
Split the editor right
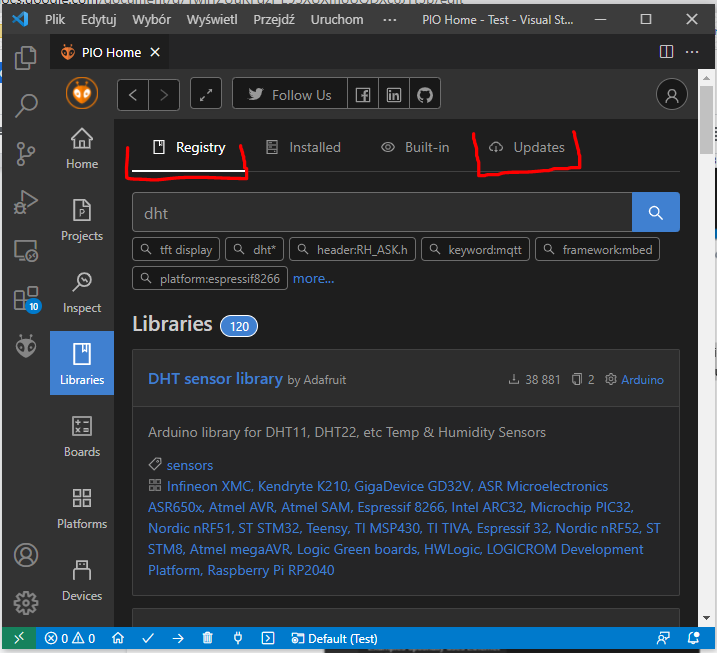666,52
